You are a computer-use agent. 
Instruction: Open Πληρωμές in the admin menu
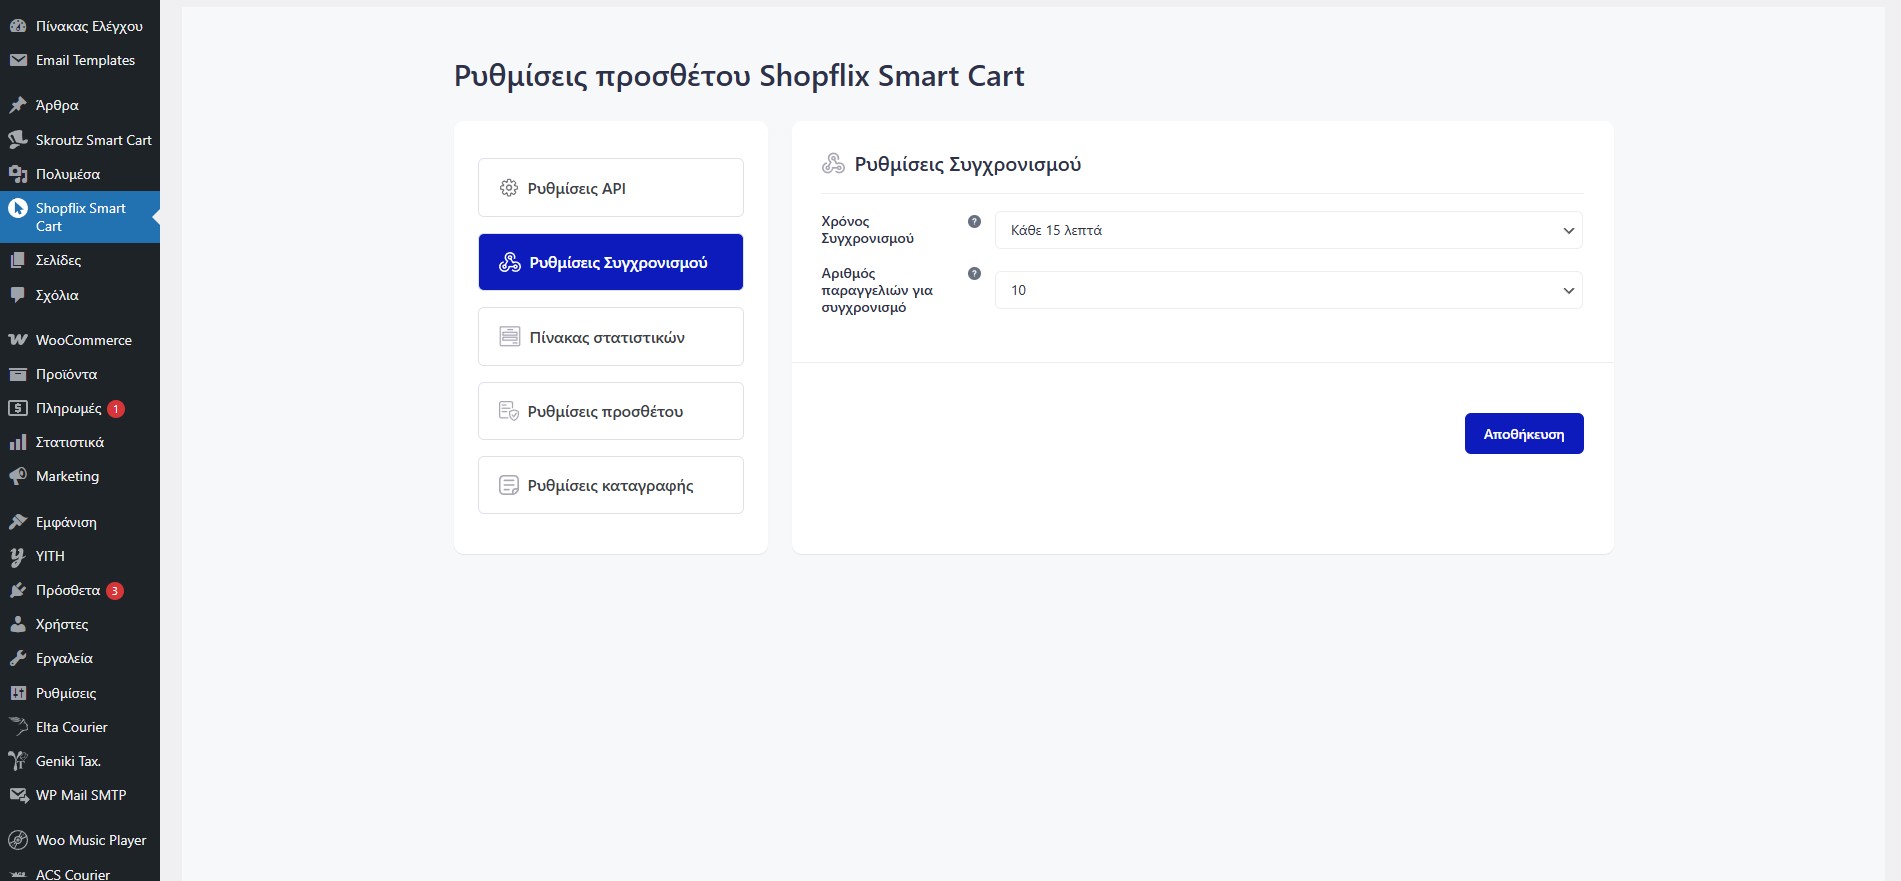pos(68,408)
